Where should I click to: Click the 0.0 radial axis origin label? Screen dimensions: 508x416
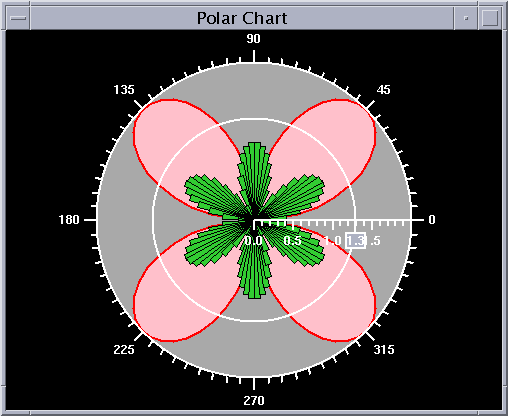coord(254,241)
